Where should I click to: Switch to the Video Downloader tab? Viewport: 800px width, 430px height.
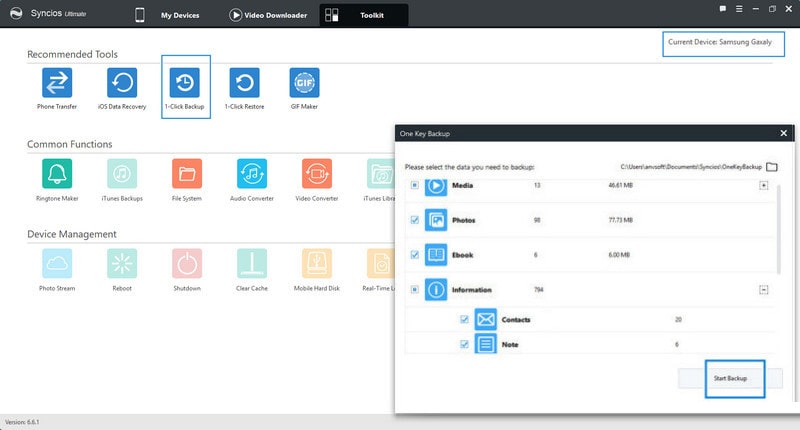268,15
